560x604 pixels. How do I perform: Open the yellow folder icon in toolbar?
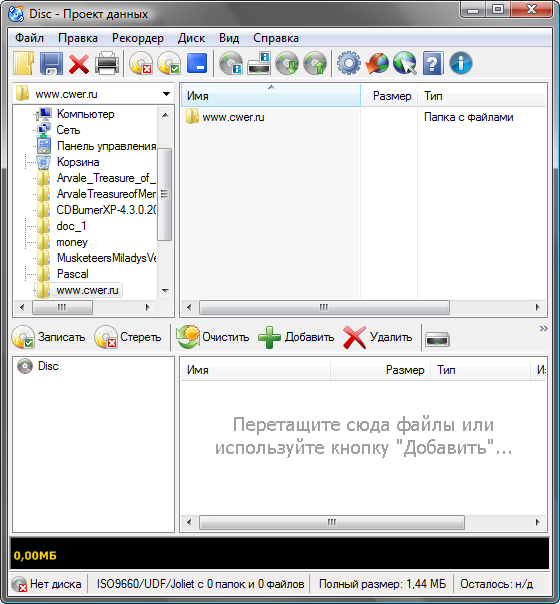(x=23, y=63)
